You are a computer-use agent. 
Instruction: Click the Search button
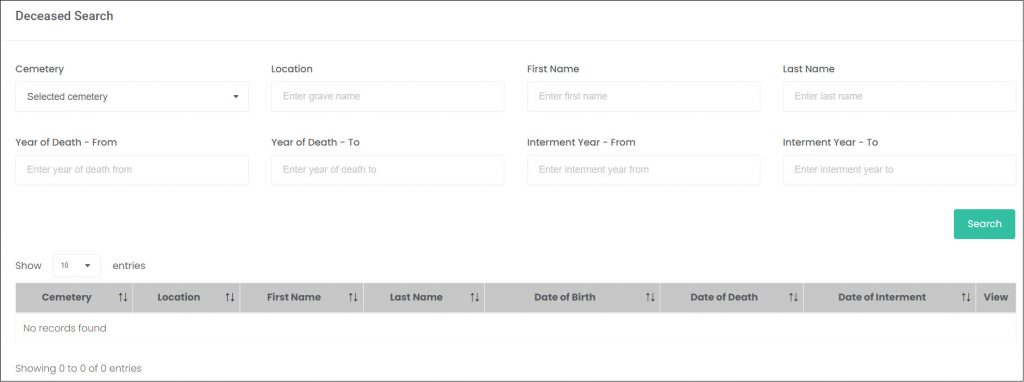(x=984, y=224)
